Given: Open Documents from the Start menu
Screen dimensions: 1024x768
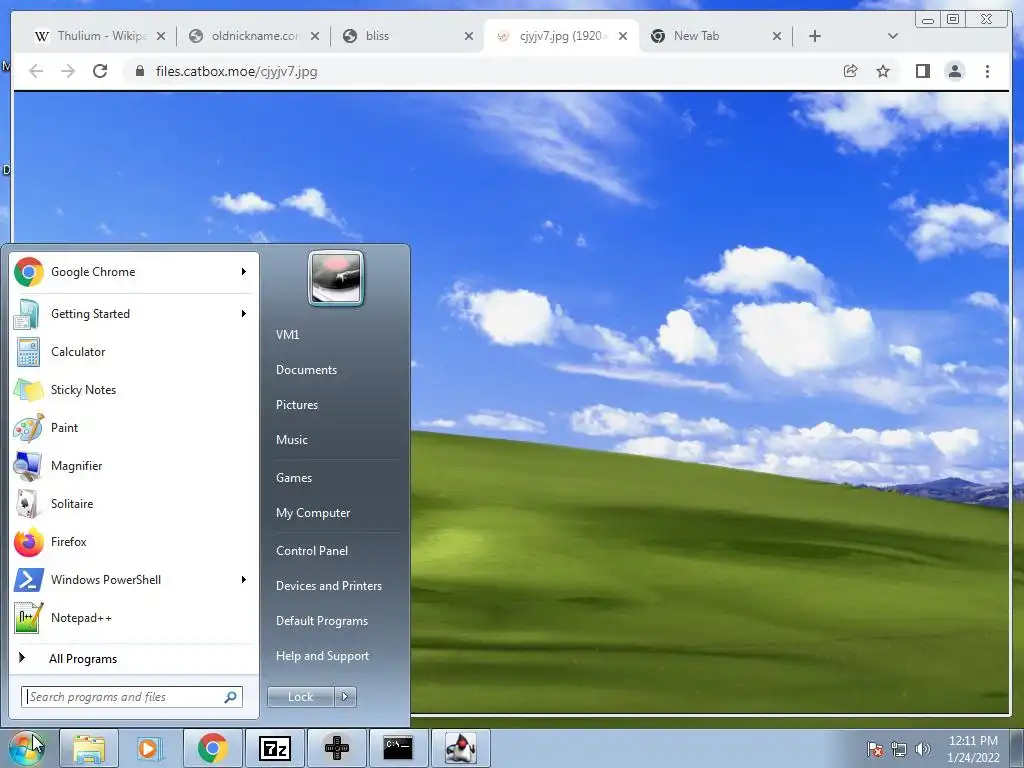Looking at the screenshot, I should pos(306,370).
